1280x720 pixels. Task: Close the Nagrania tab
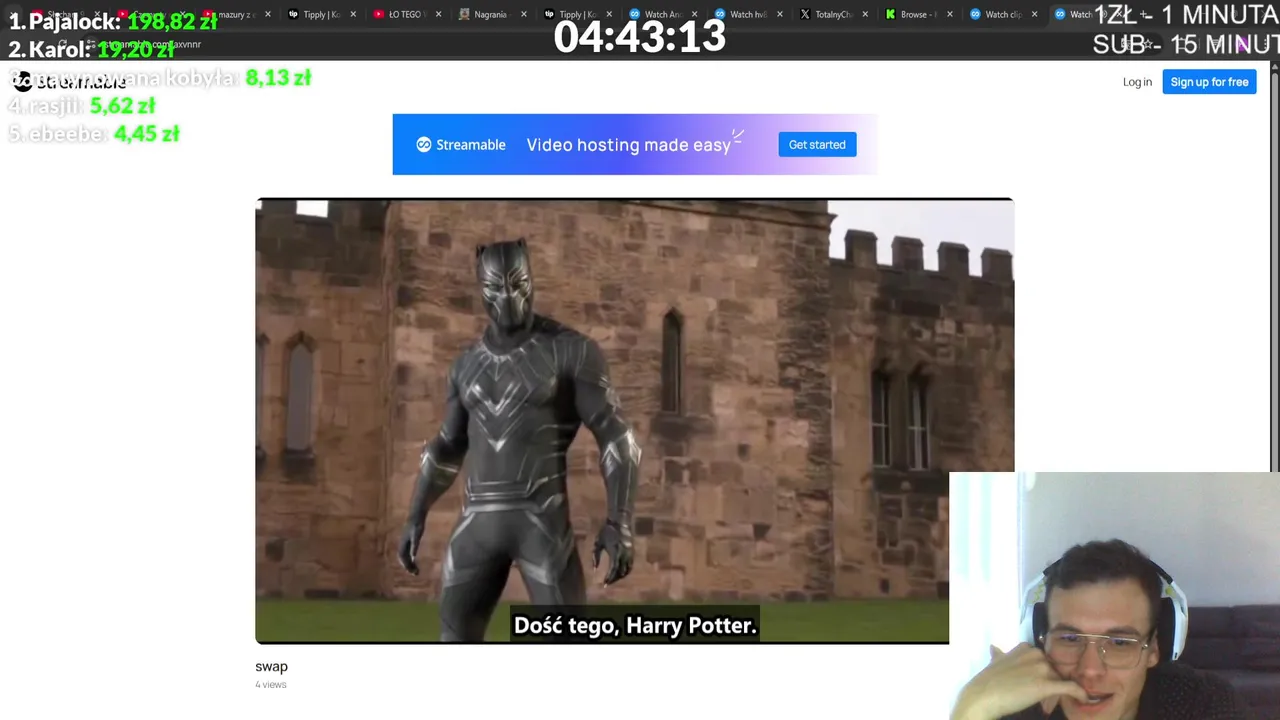(x=524, y=15)
